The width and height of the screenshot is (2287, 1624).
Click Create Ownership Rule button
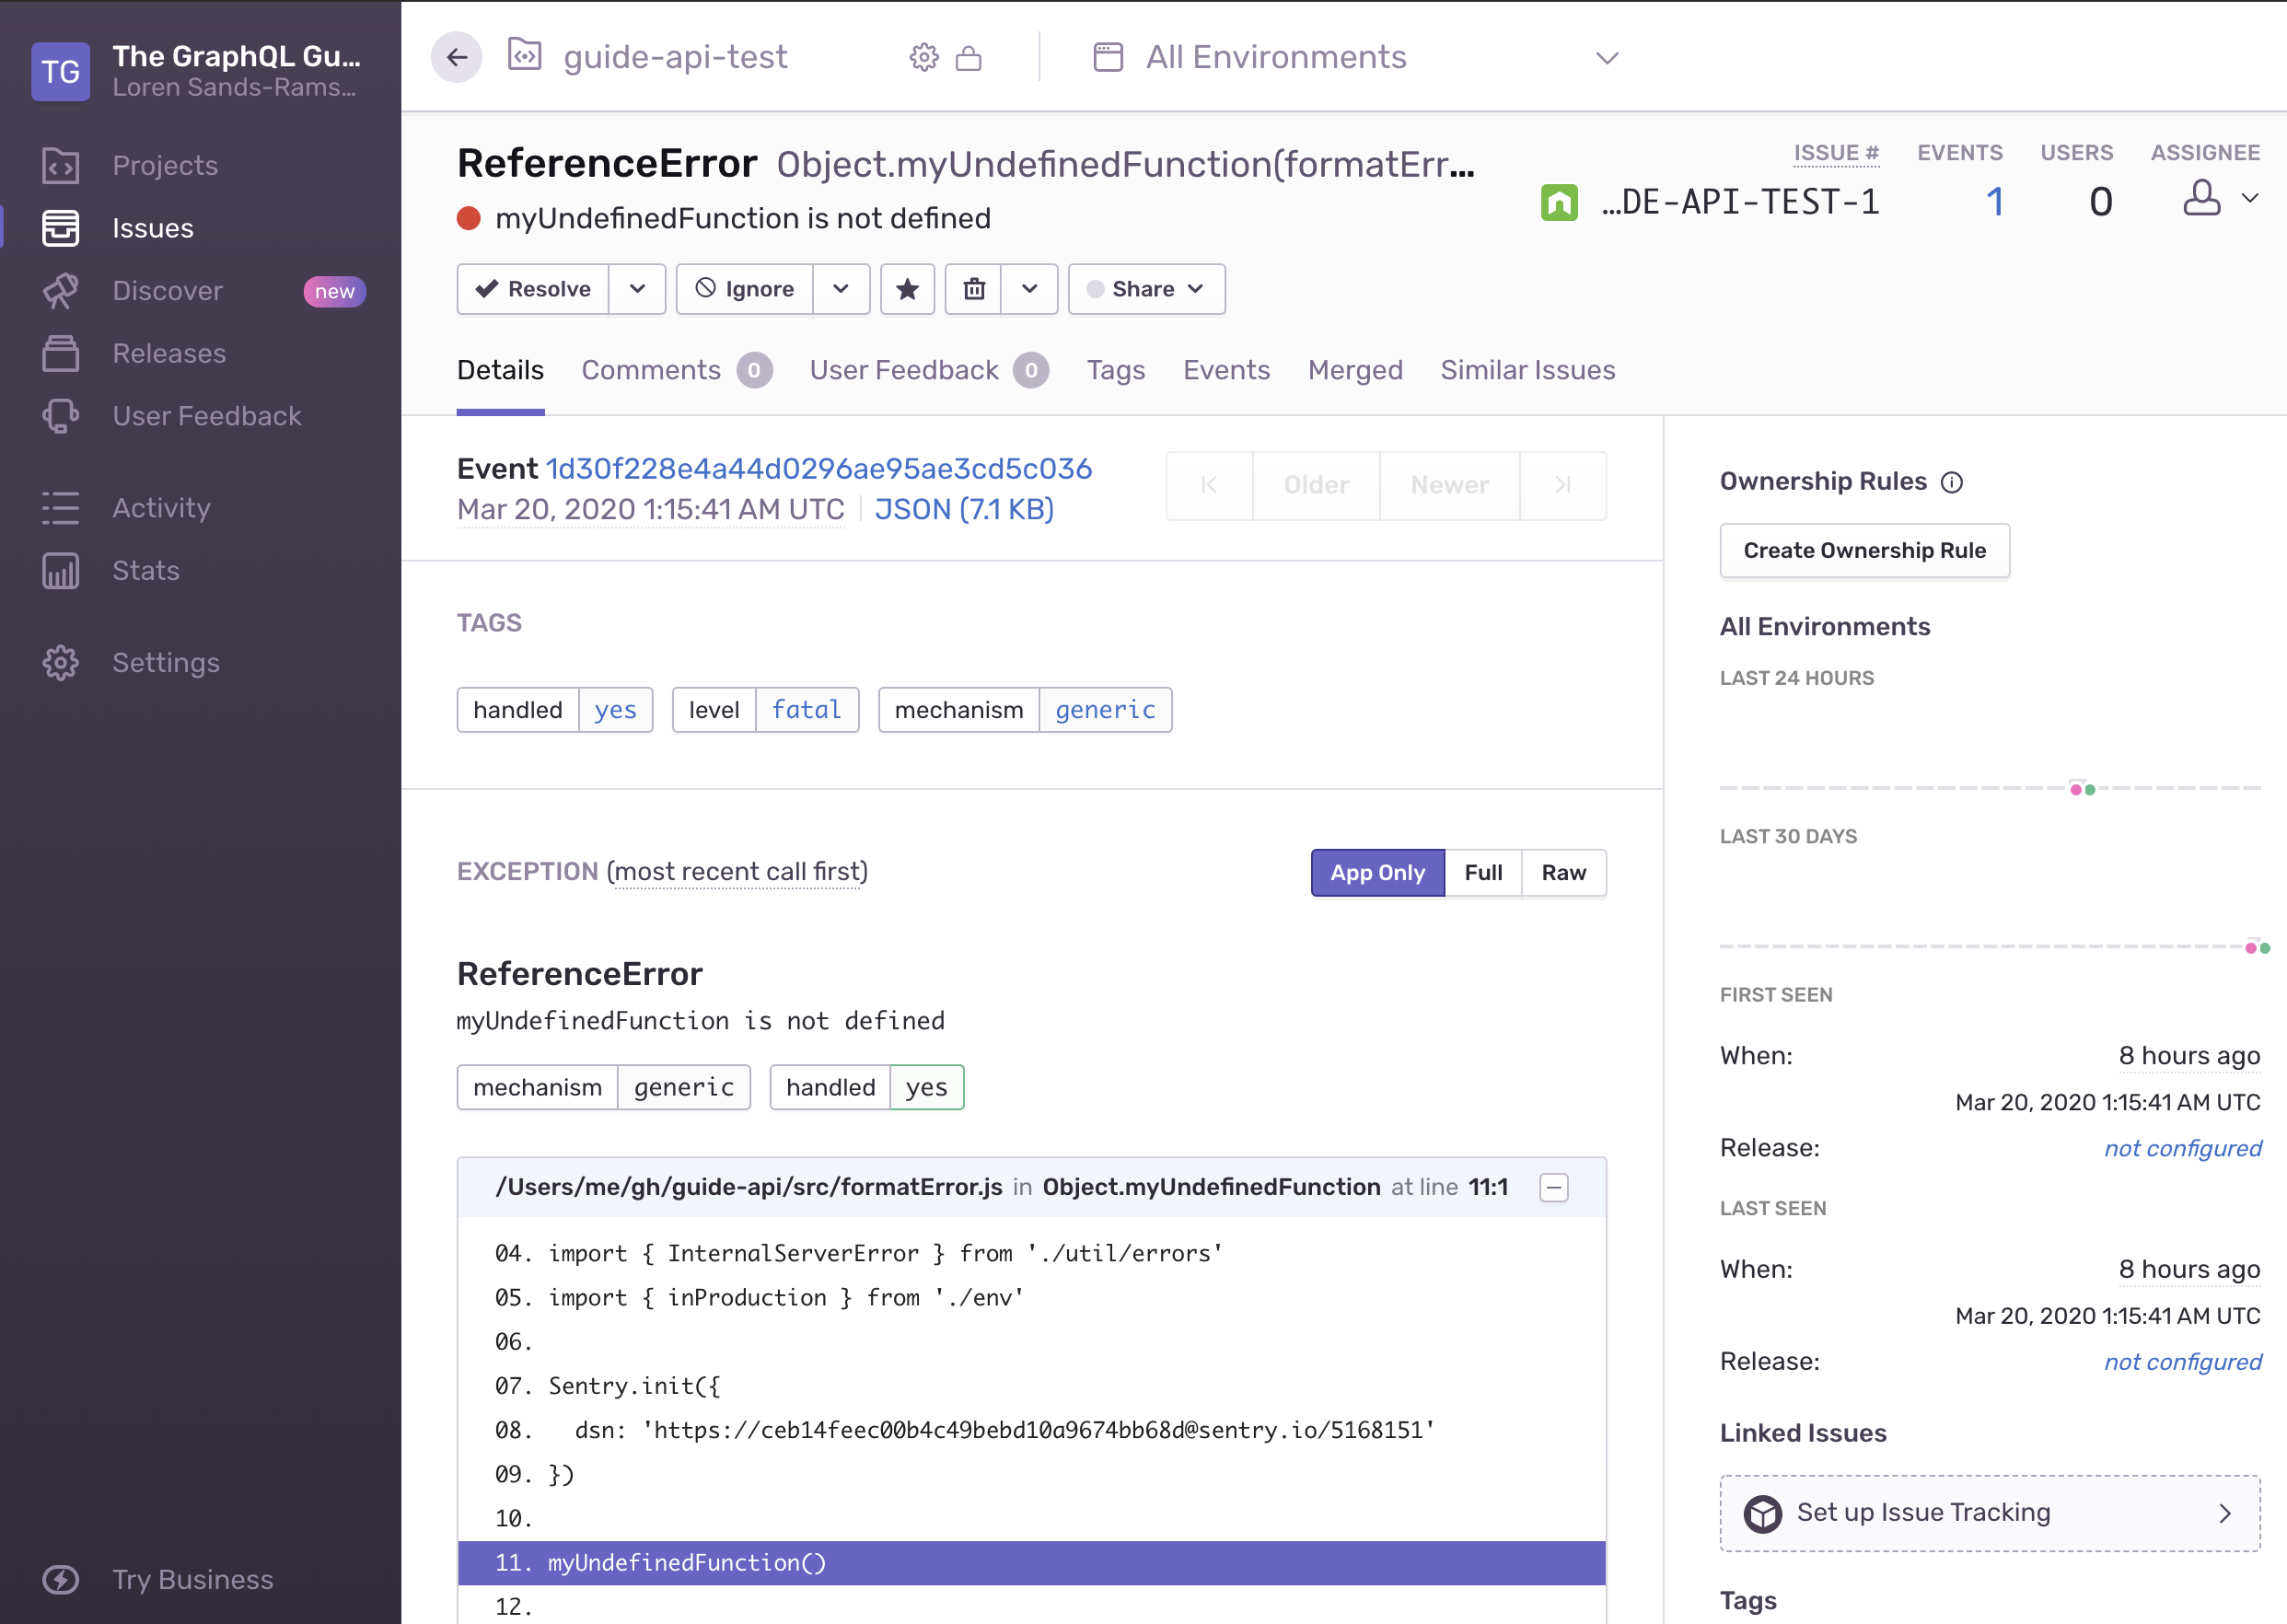click(1864, 550)
